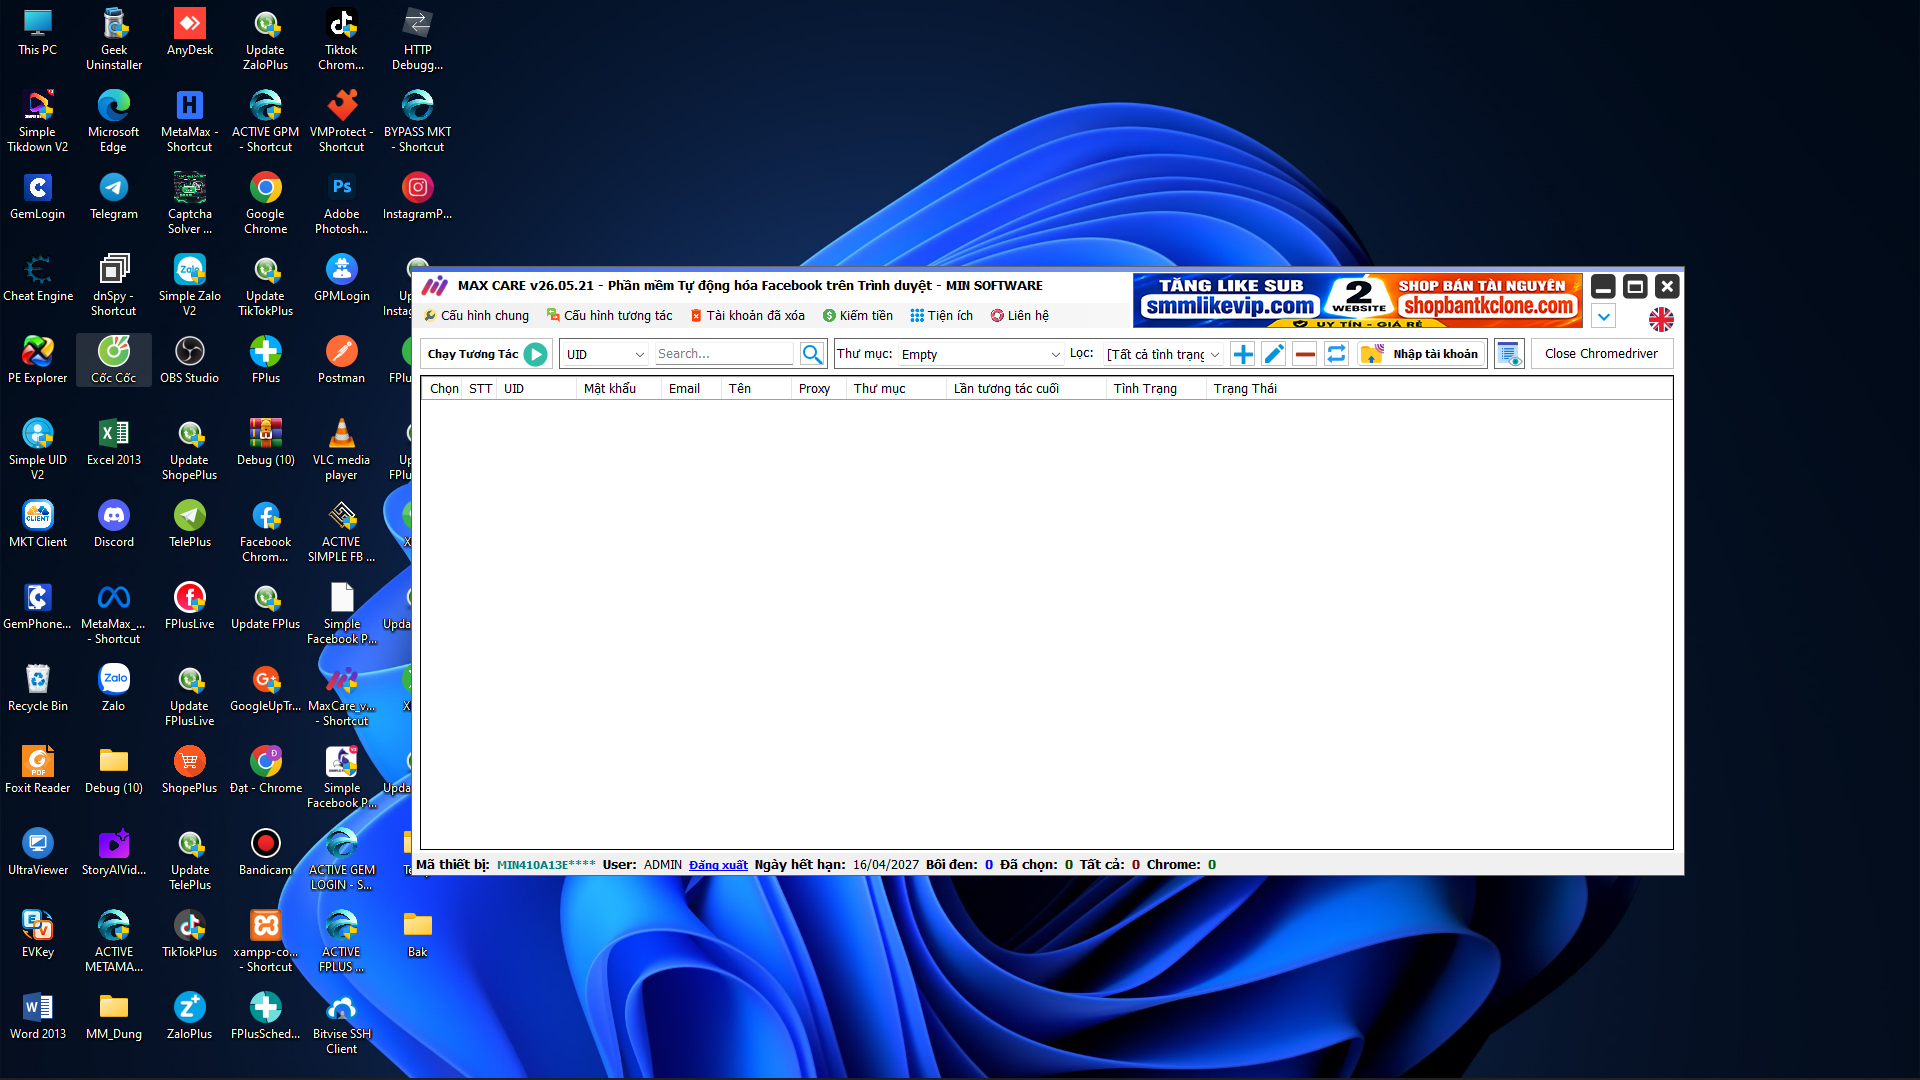Select the Bak folder on desktop
1920x1080 pixels.
(x=418, y=934)
